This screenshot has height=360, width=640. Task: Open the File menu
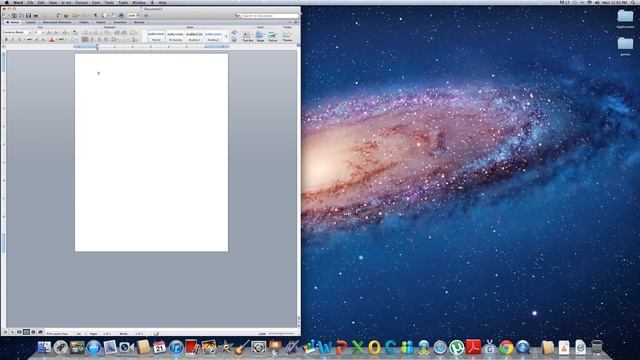pyautogui.click(x=30, y=2)
